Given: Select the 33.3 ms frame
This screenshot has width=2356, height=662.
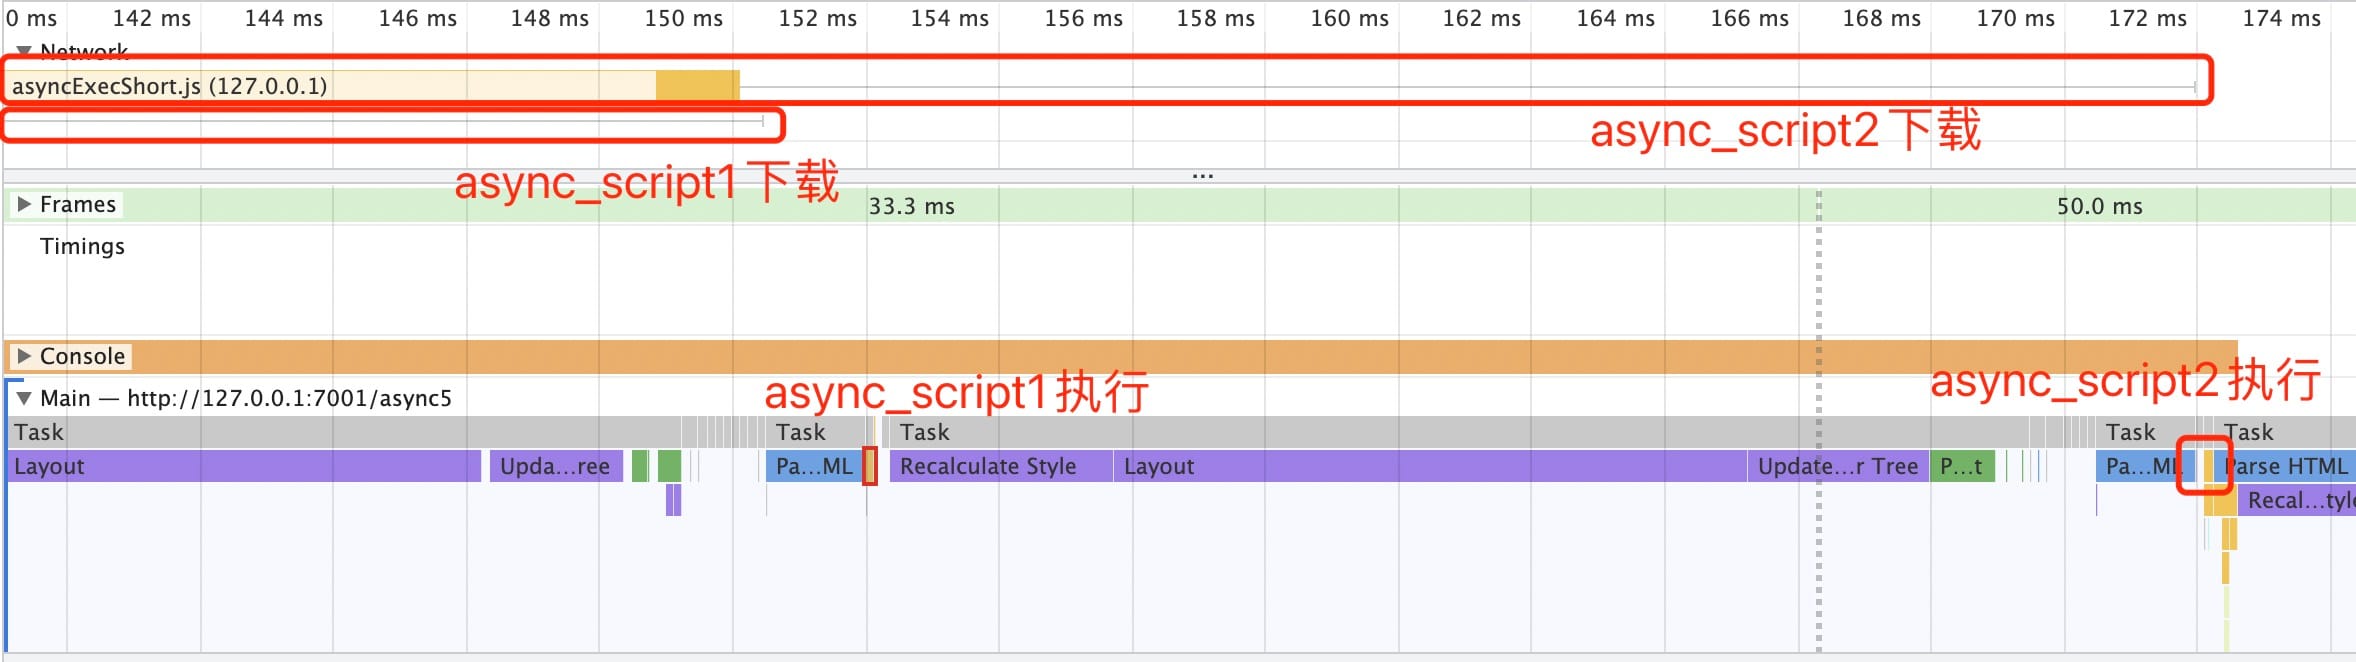Looking at the screenshot, I should click(x=911, y=206).
